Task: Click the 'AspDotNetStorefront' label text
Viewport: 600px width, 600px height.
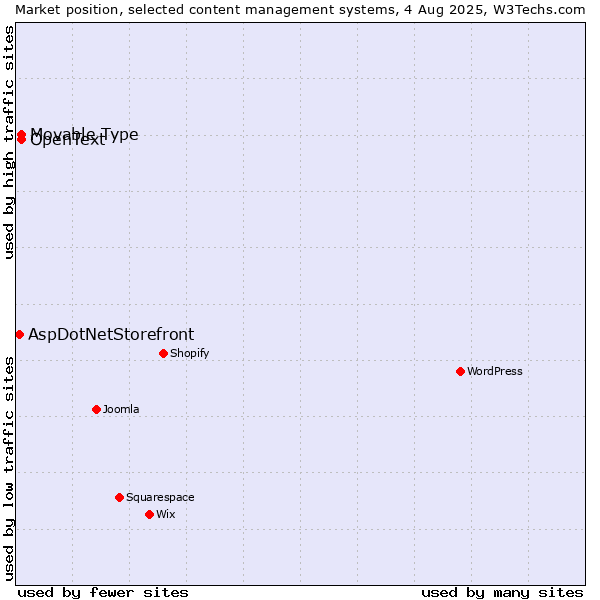Action: 111,335
